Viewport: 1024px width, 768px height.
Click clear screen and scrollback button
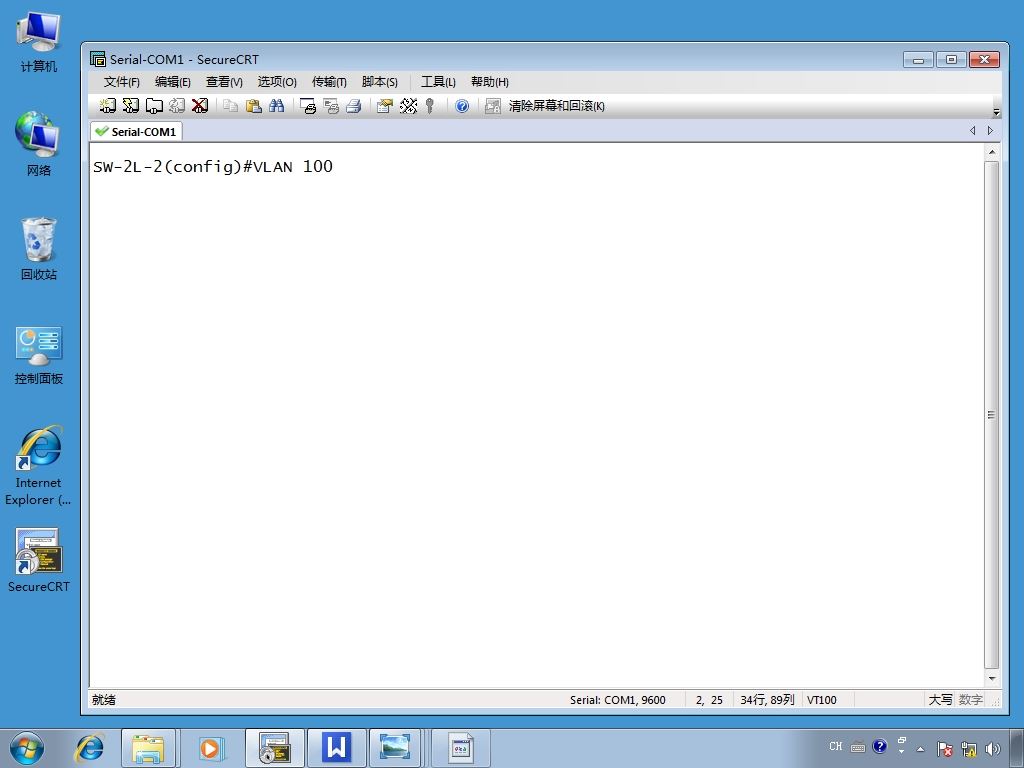click(556, 106)
